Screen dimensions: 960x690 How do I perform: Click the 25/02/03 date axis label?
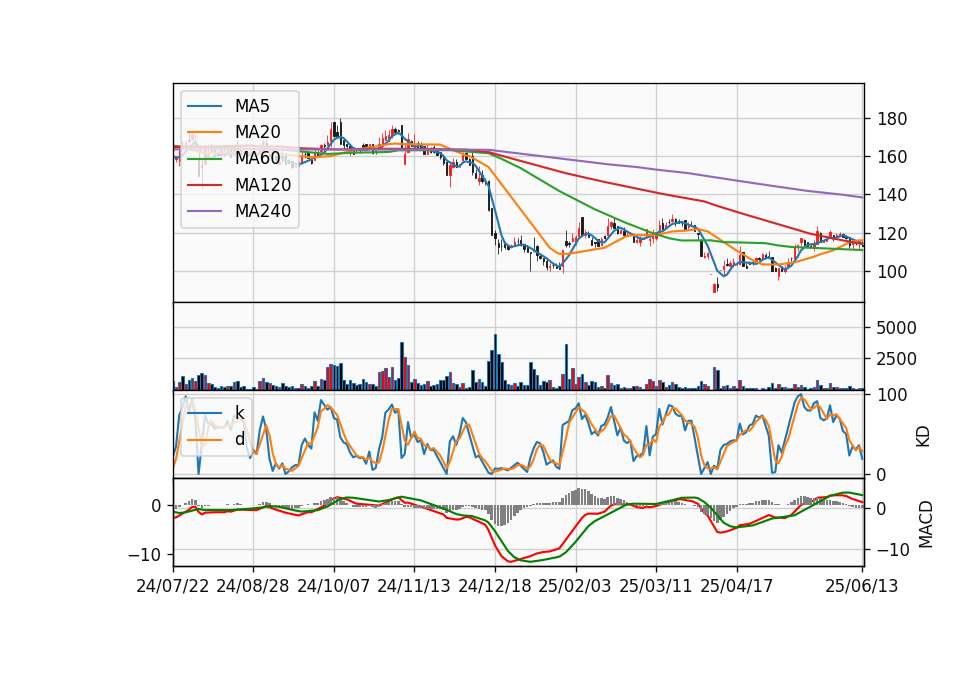(575, 586)
